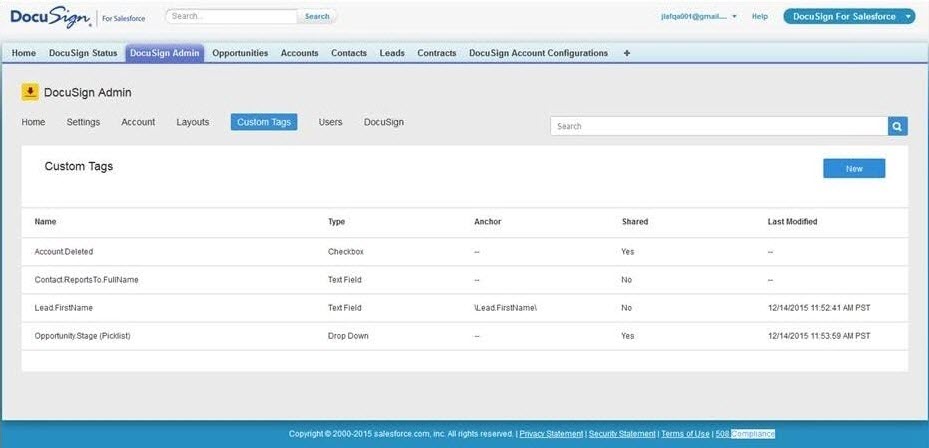Open the Accounts tab
The height and width of the screenshot is (448, 929).
coord(300,53)
